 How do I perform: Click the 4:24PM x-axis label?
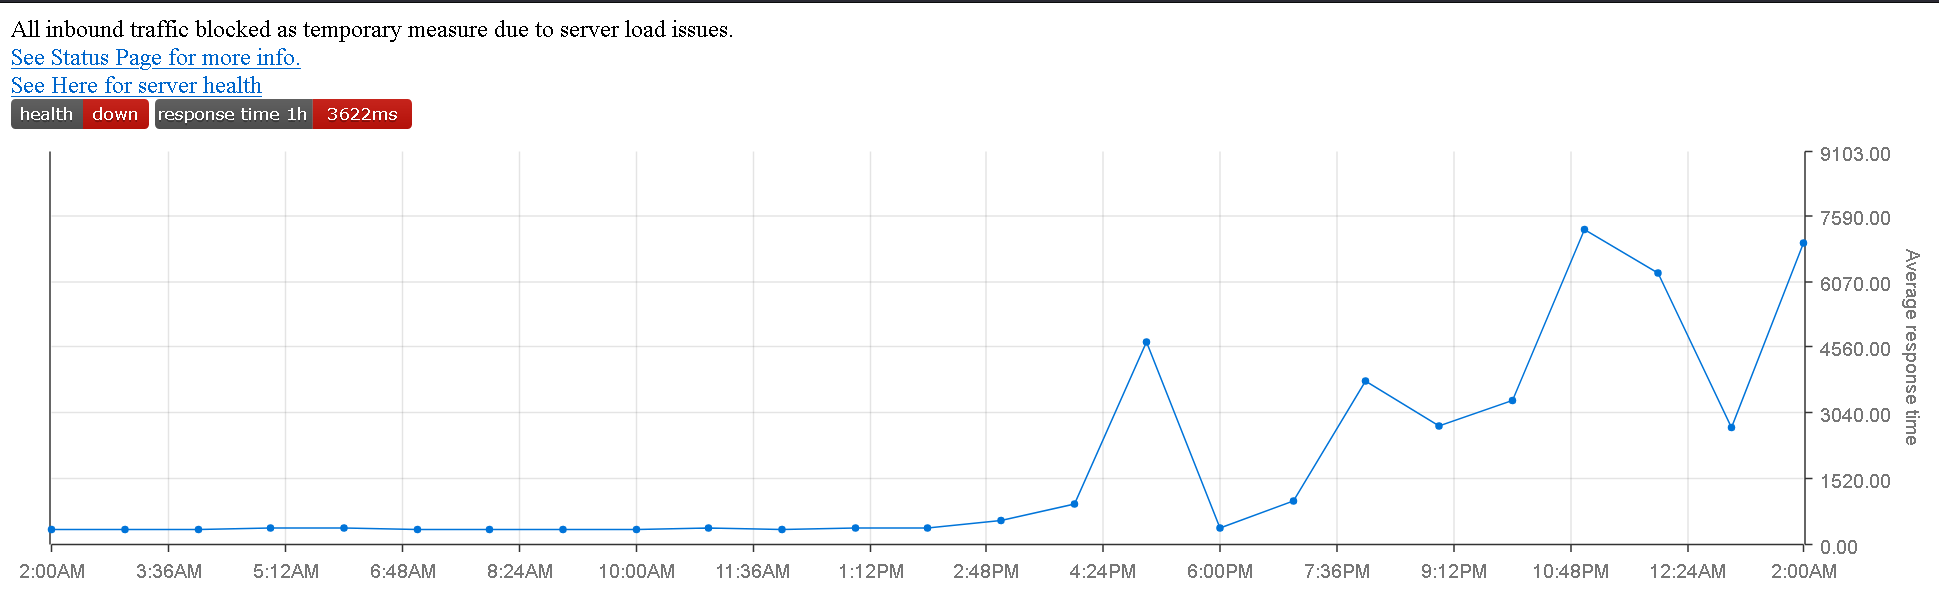point(1103,572)
